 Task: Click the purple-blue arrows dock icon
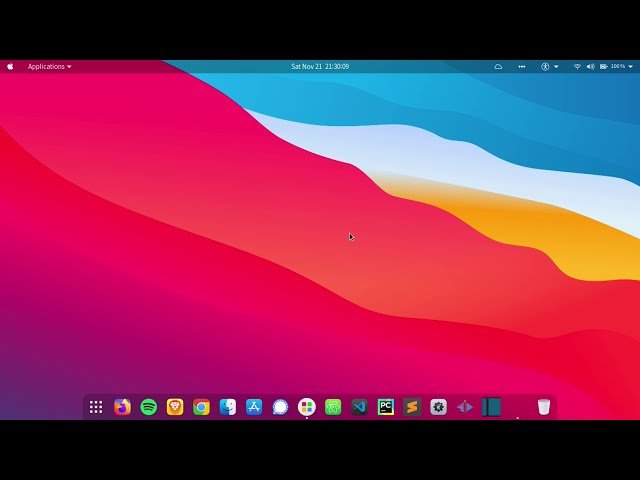point(465,407)
